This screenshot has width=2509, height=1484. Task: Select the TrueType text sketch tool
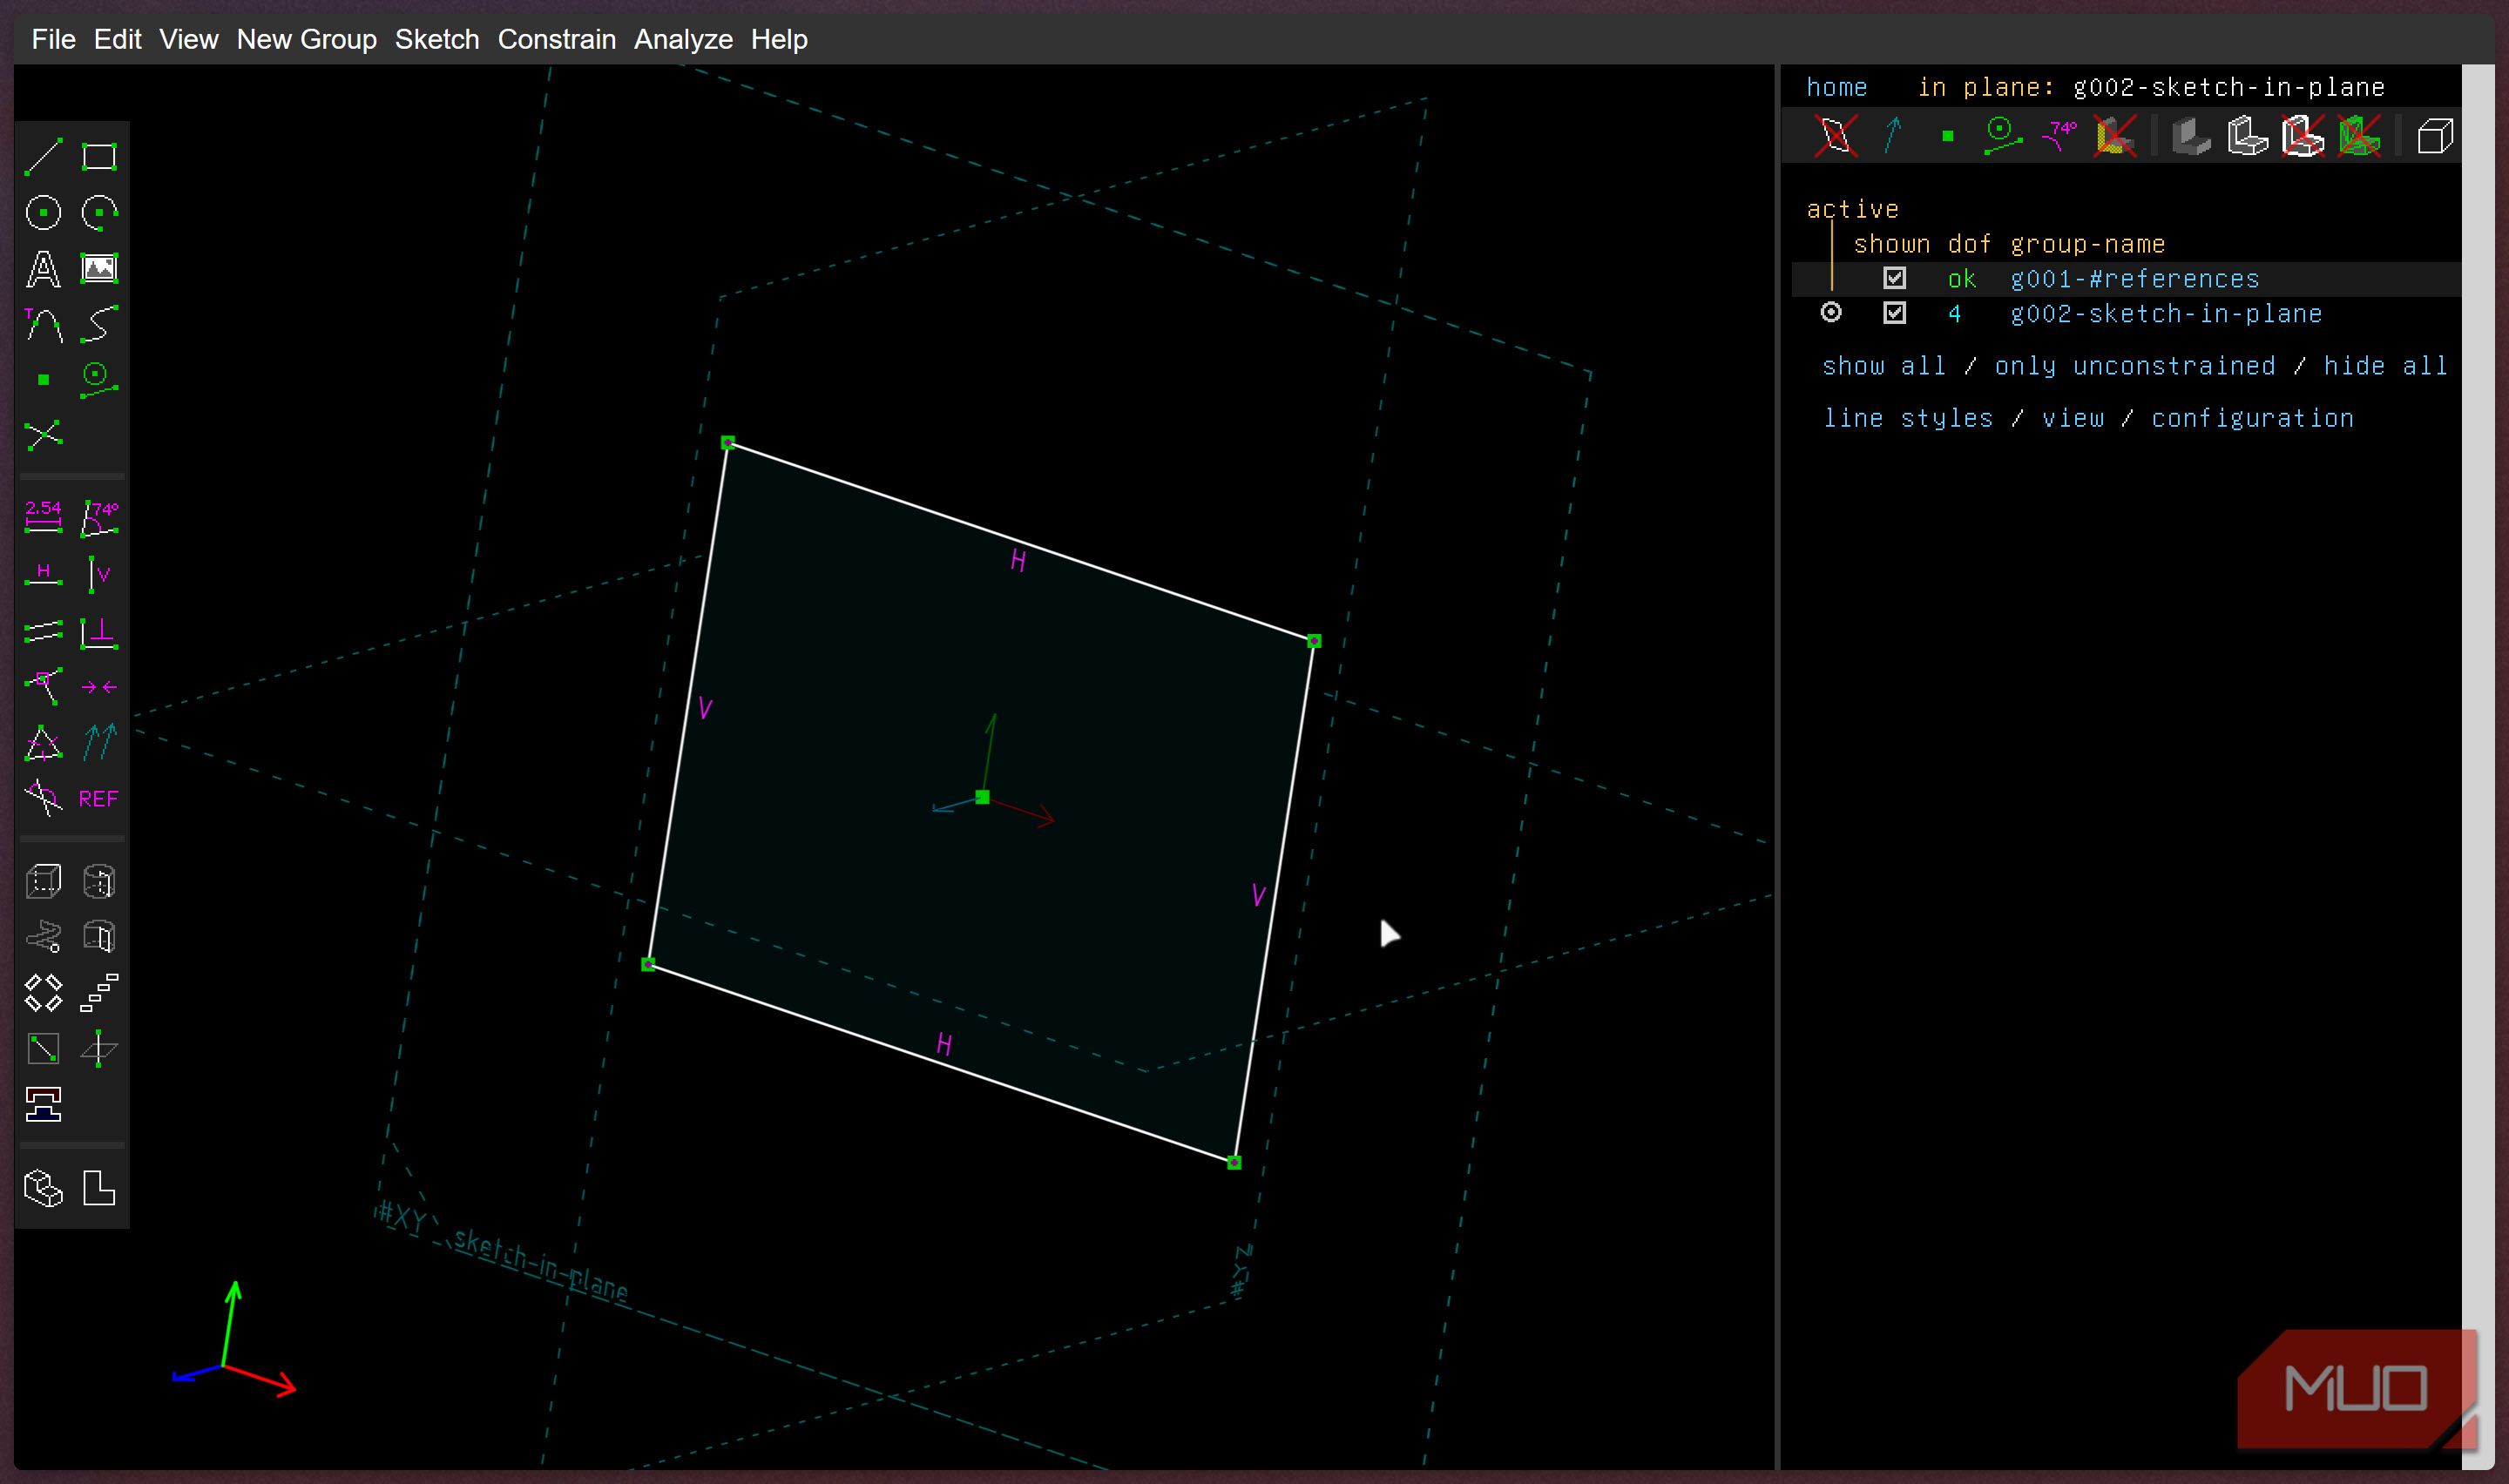[x=43, y=269]
